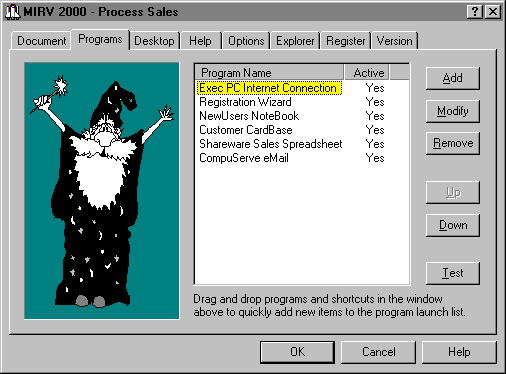506x374 pixels.
Task: Show the Version tab
Action: 394,41
